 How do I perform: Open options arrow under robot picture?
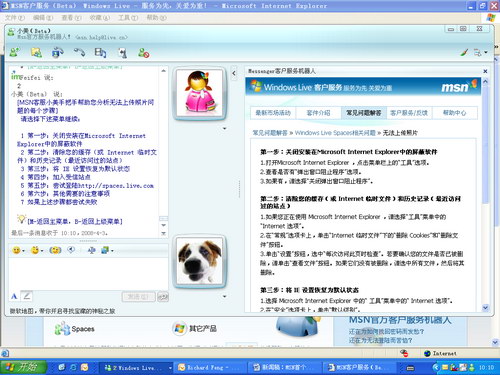224,128
